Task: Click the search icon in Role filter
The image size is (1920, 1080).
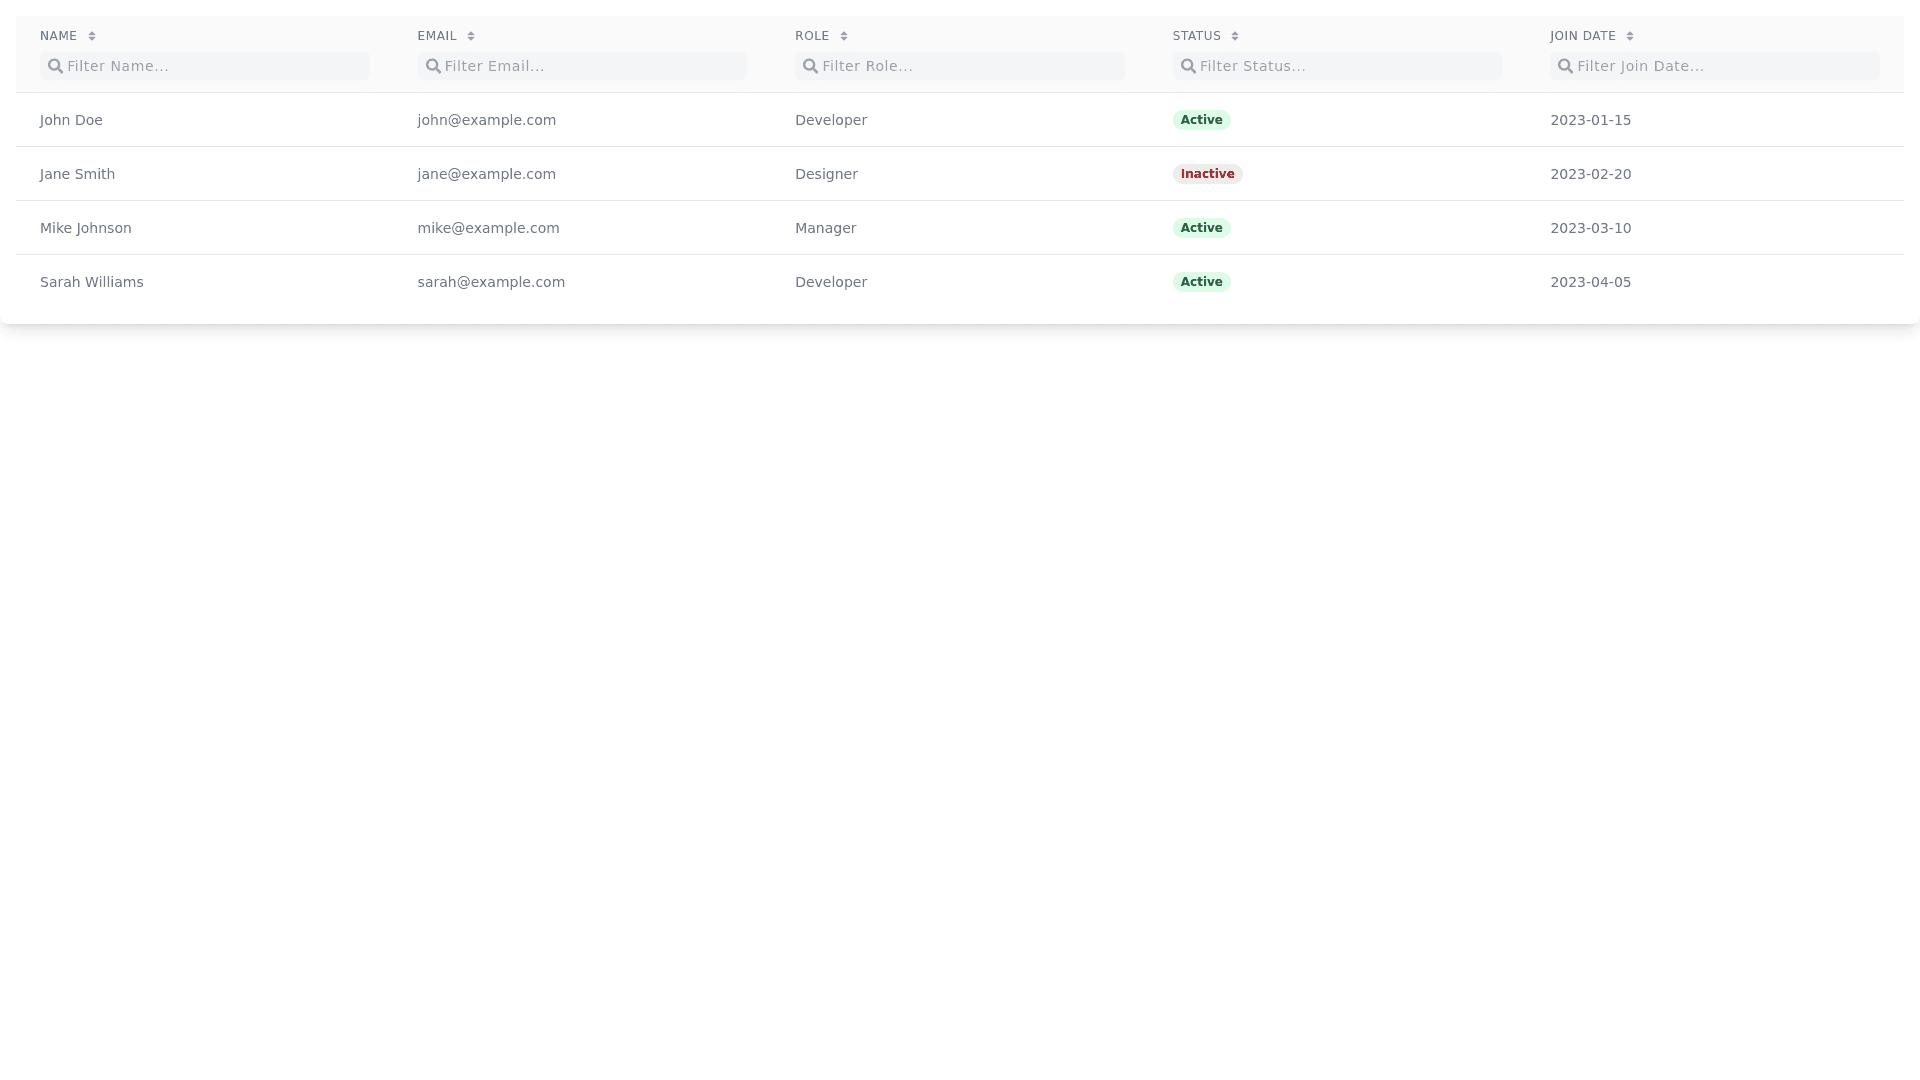Action: click(811, 66)
